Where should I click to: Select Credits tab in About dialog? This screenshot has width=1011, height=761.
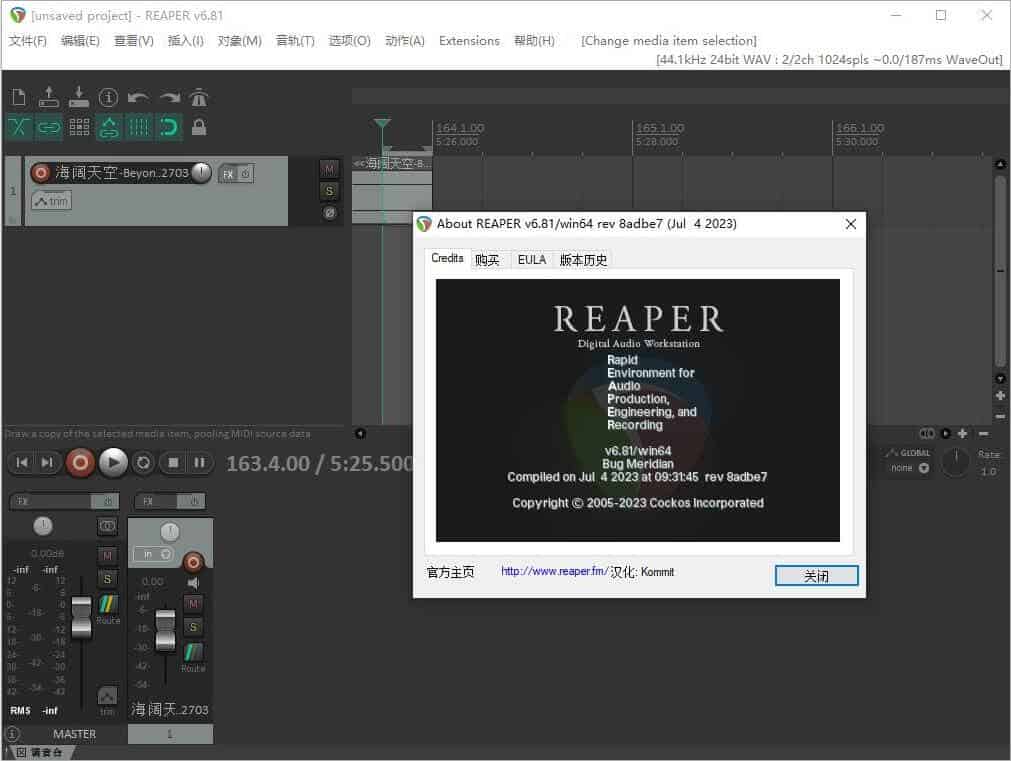(447, 258)
